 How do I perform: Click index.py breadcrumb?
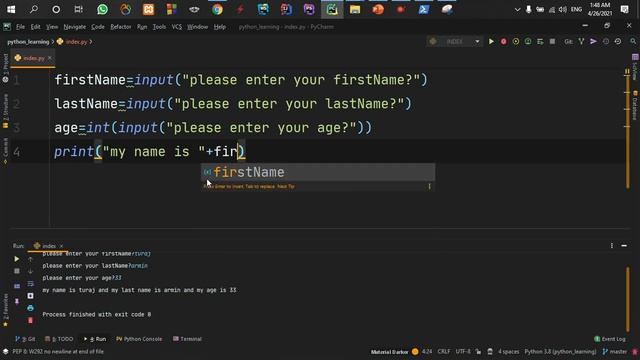(73, 42)
